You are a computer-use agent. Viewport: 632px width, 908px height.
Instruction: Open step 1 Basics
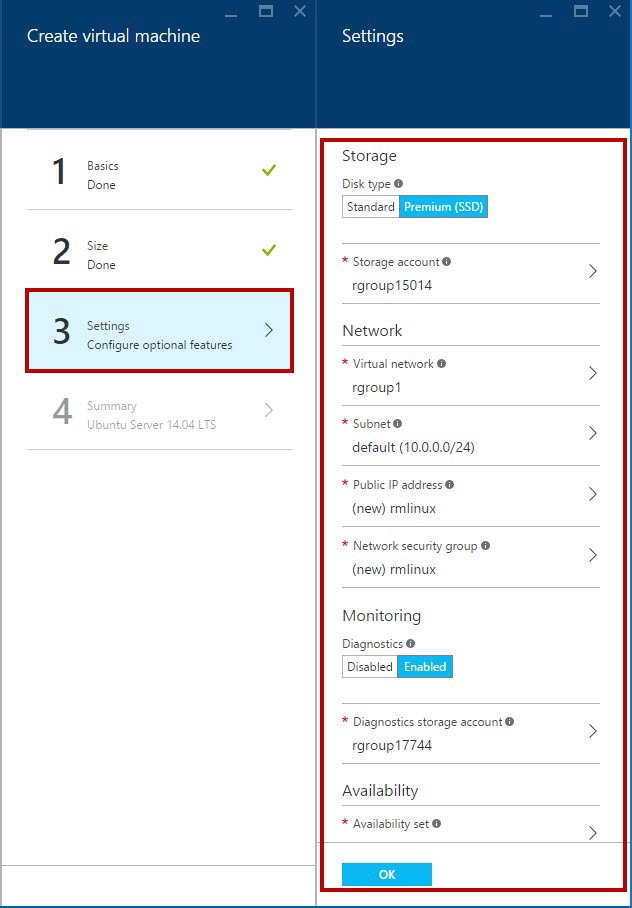click(x=159, y=170)
